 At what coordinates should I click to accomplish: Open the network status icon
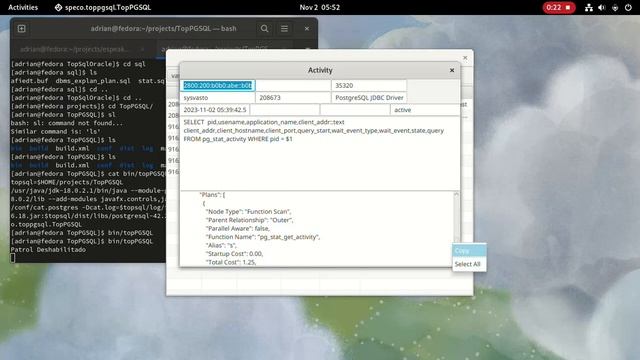point(589,7)
